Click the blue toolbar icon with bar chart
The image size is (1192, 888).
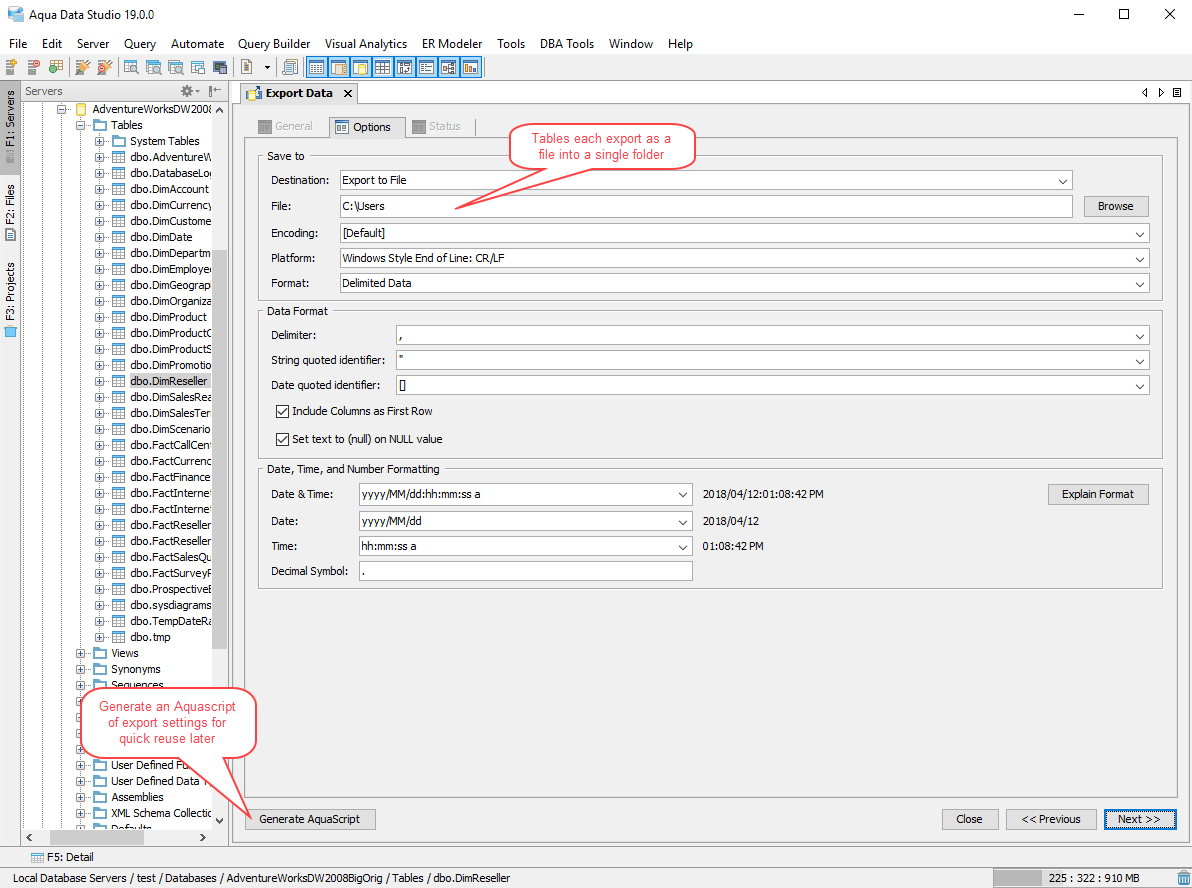click(x=471, y=68)
